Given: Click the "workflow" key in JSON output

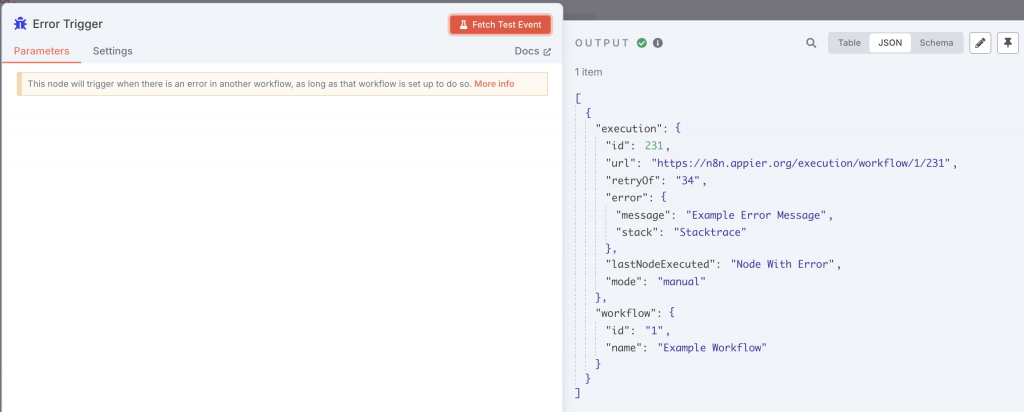Looking at the screenshot, I should [x=624, y=314].
